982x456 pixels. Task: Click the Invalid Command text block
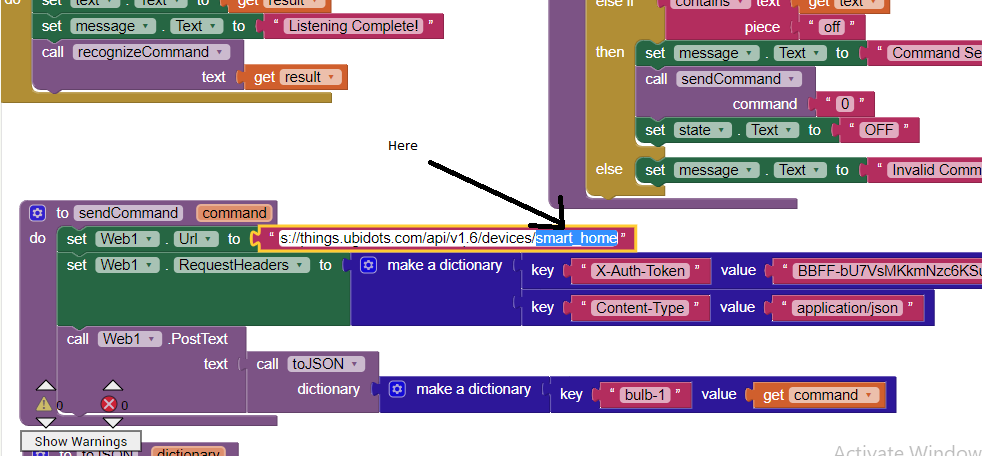point(925,170)
